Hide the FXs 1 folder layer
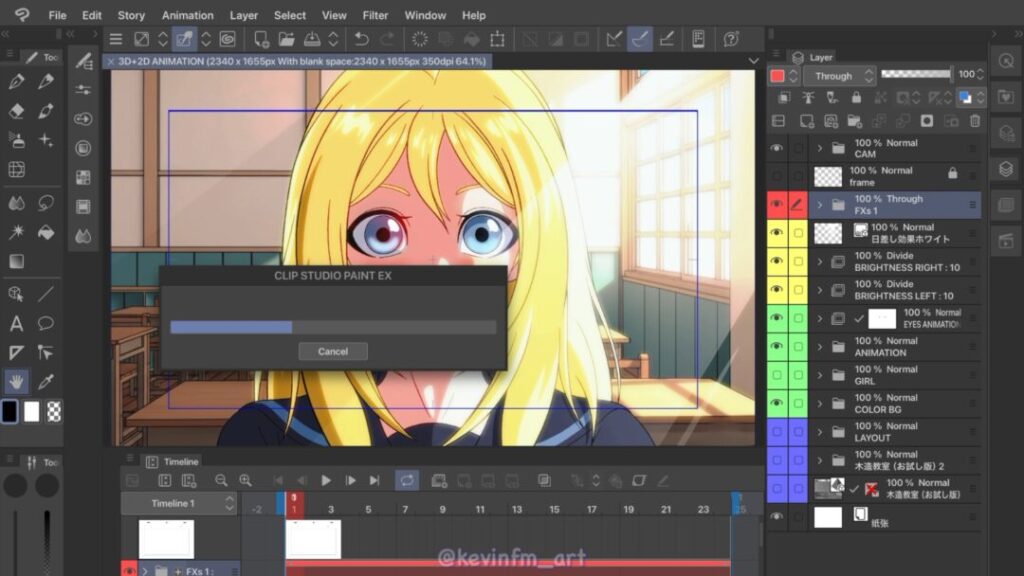1024x576 pixels. click(x=776, y=204)
